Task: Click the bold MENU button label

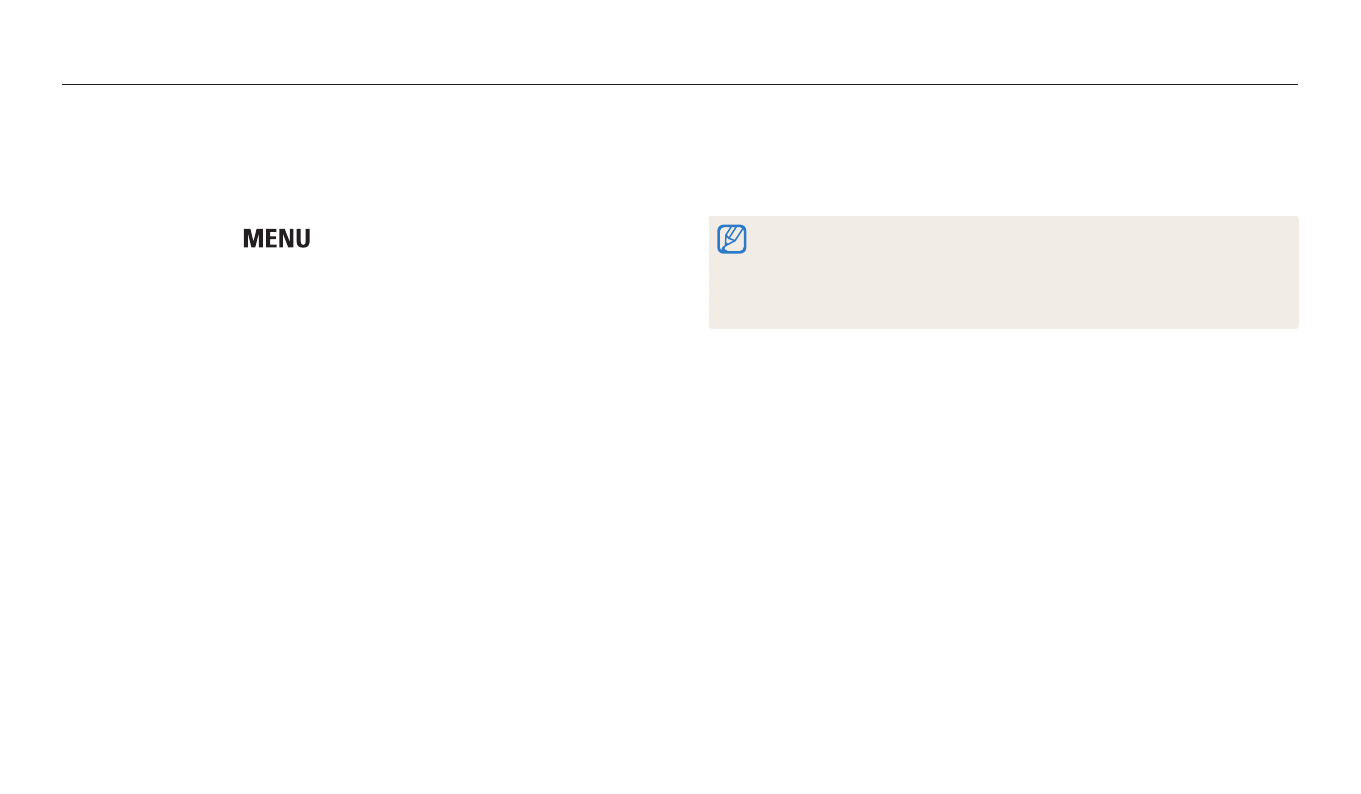Action: coord(276,239)
